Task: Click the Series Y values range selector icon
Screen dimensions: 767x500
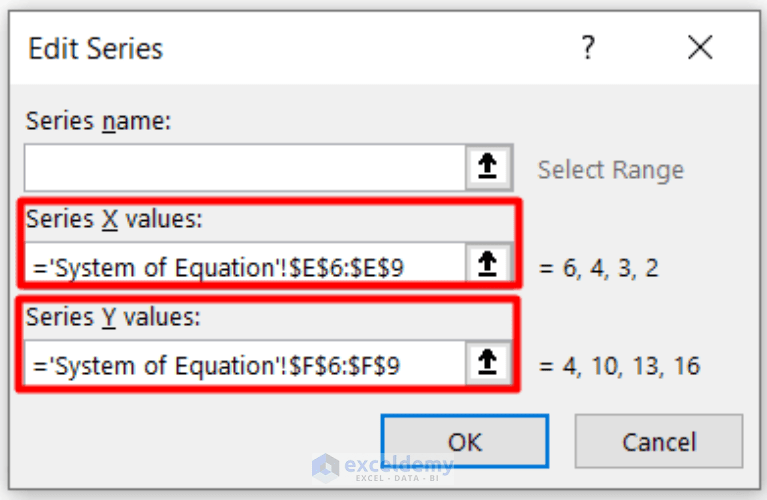Action: click(x=489, y=365)
